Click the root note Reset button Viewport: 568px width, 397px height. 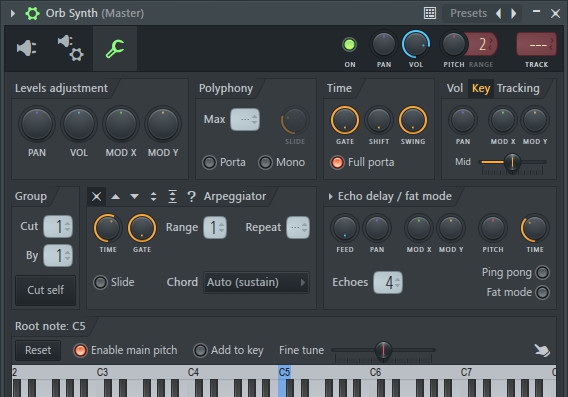tap(38, 350)
